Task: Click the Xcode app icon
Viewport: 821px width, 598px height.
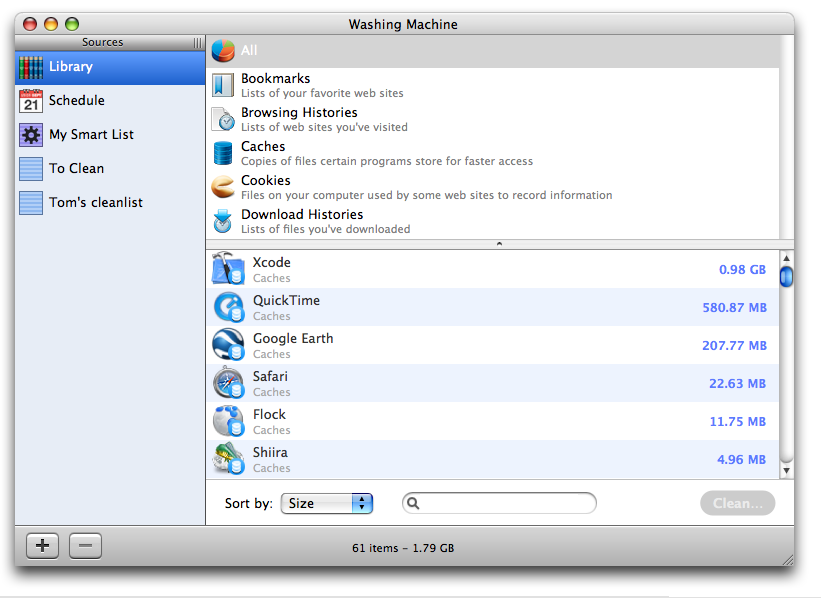Action: 228,268
